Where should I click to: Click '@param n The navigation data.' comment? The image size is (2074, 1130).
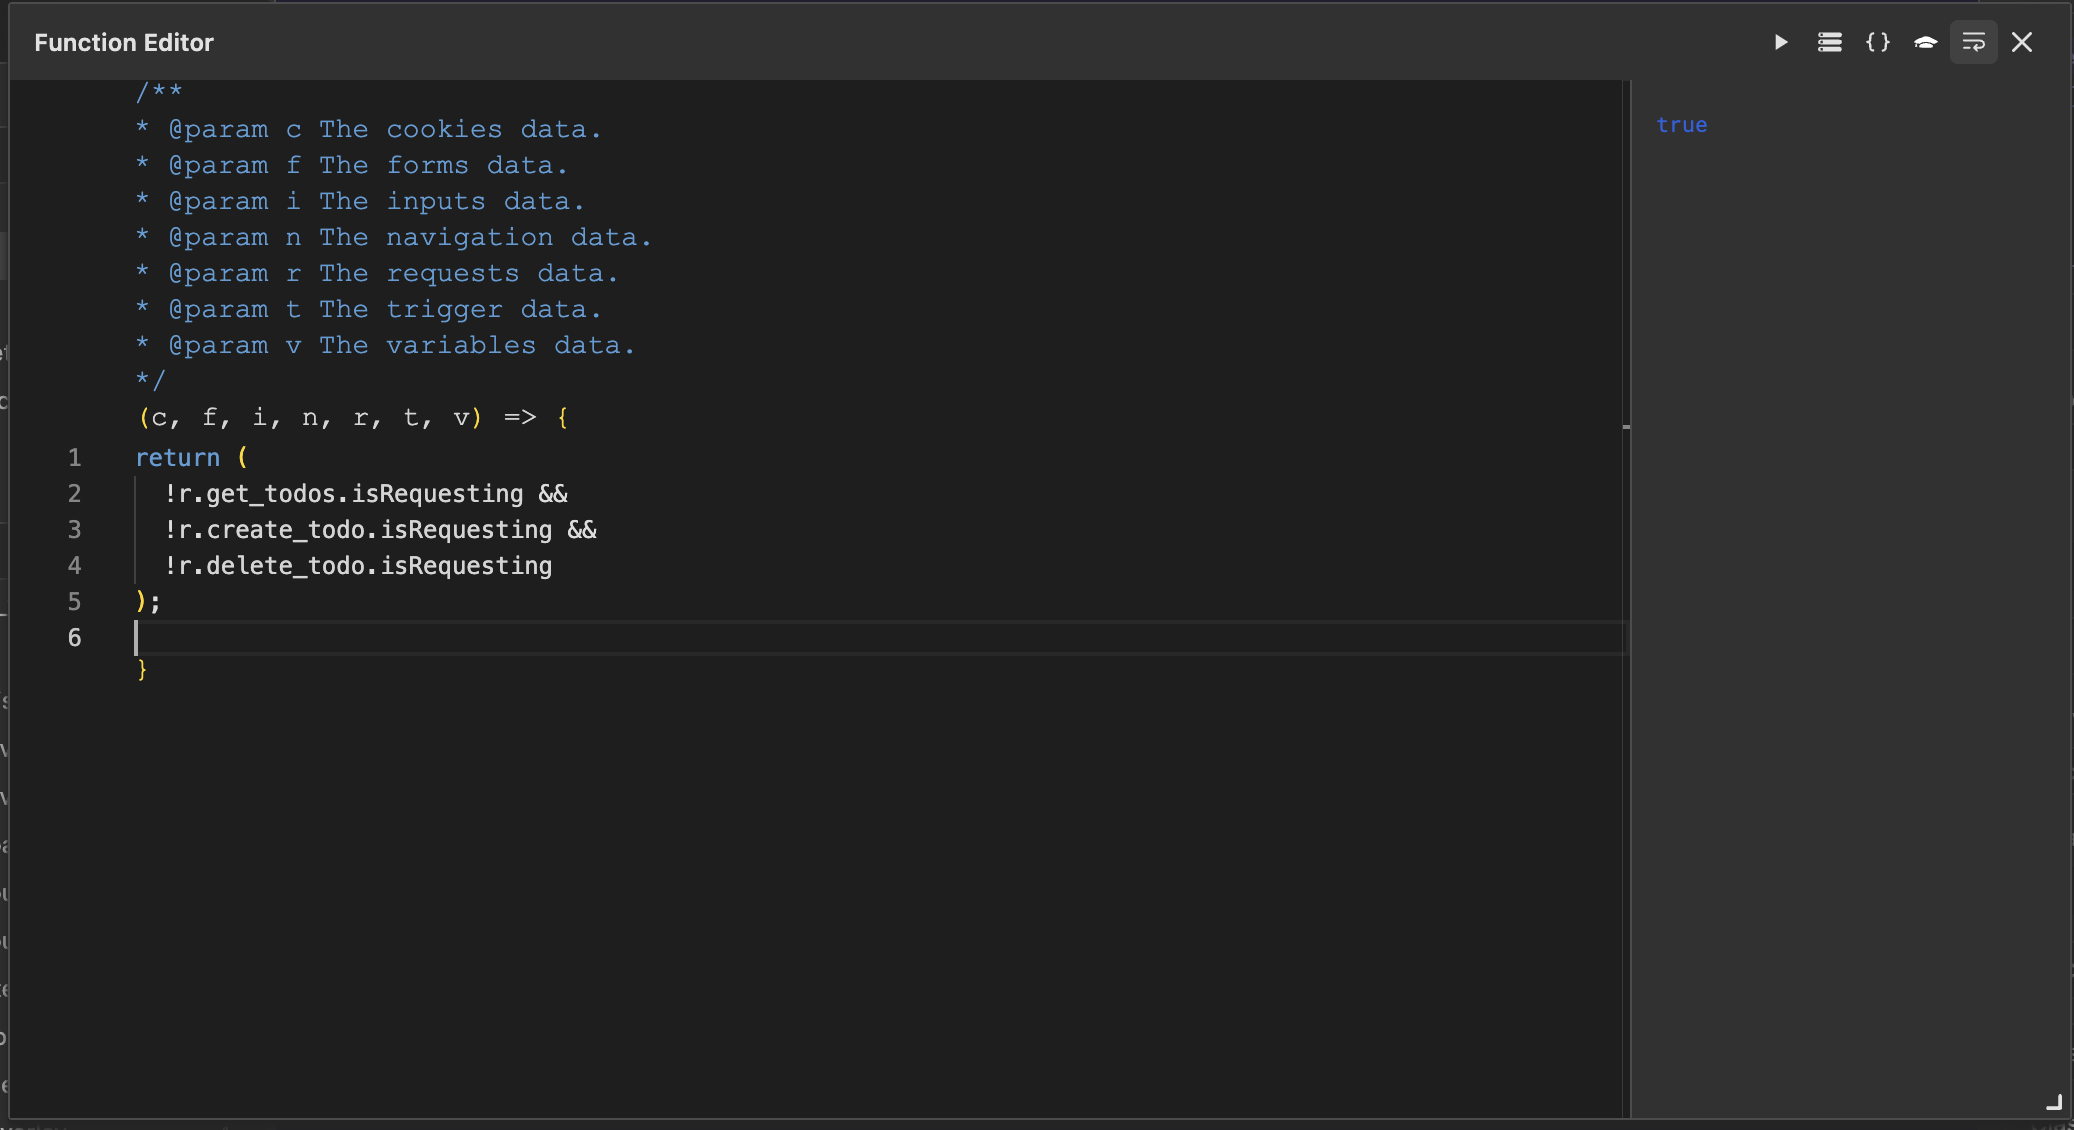[410, 238]
